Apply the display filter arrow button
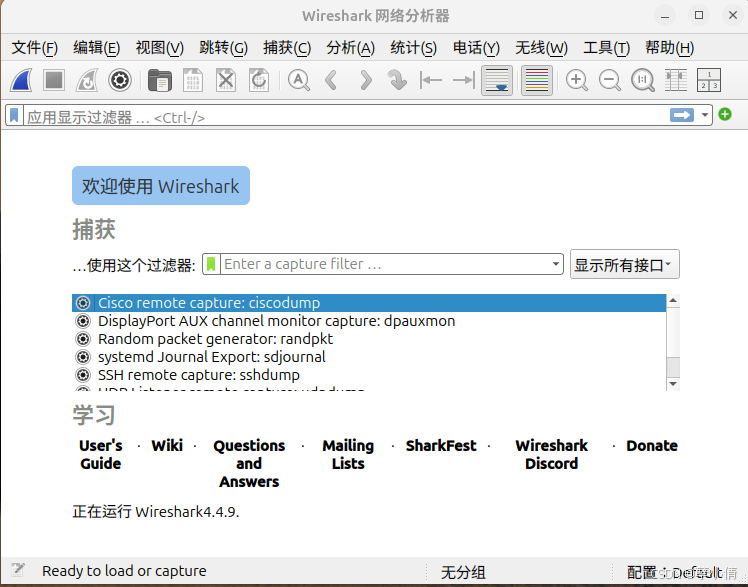The width and height of the screenshot is (748, 587). (682, 115)
